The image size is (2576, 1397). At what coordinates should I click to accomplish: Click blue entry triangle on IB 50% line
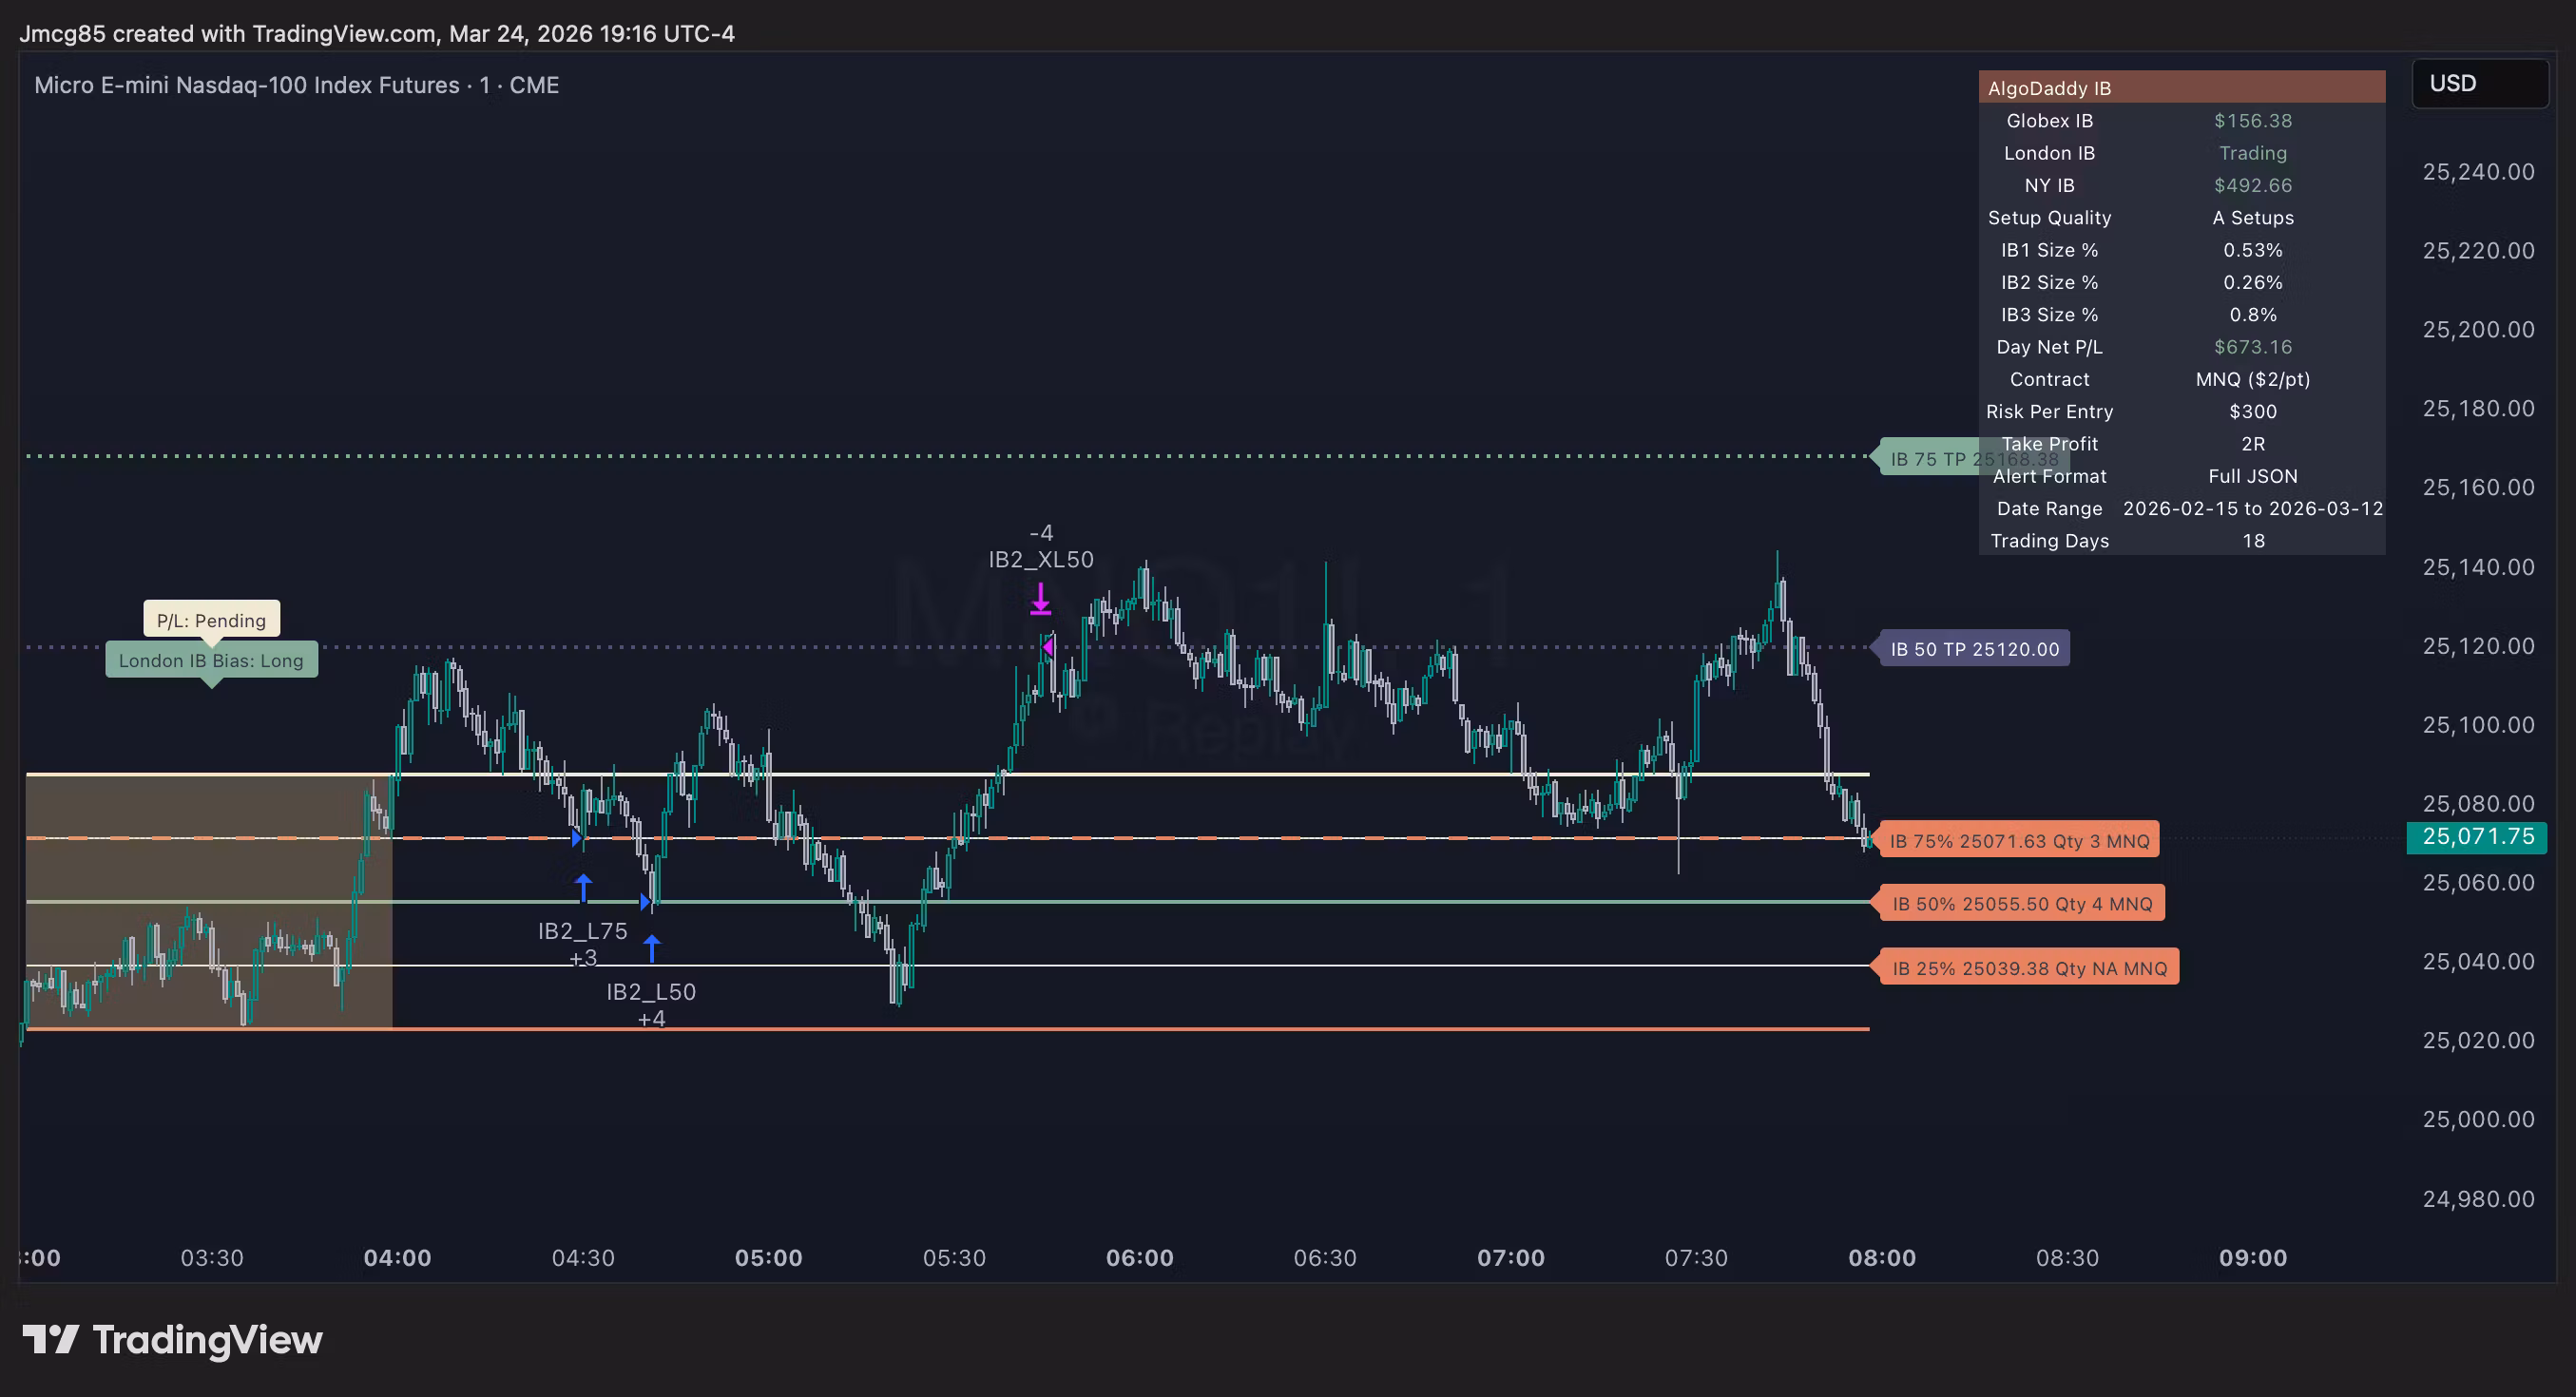click(x=645, y=901)
